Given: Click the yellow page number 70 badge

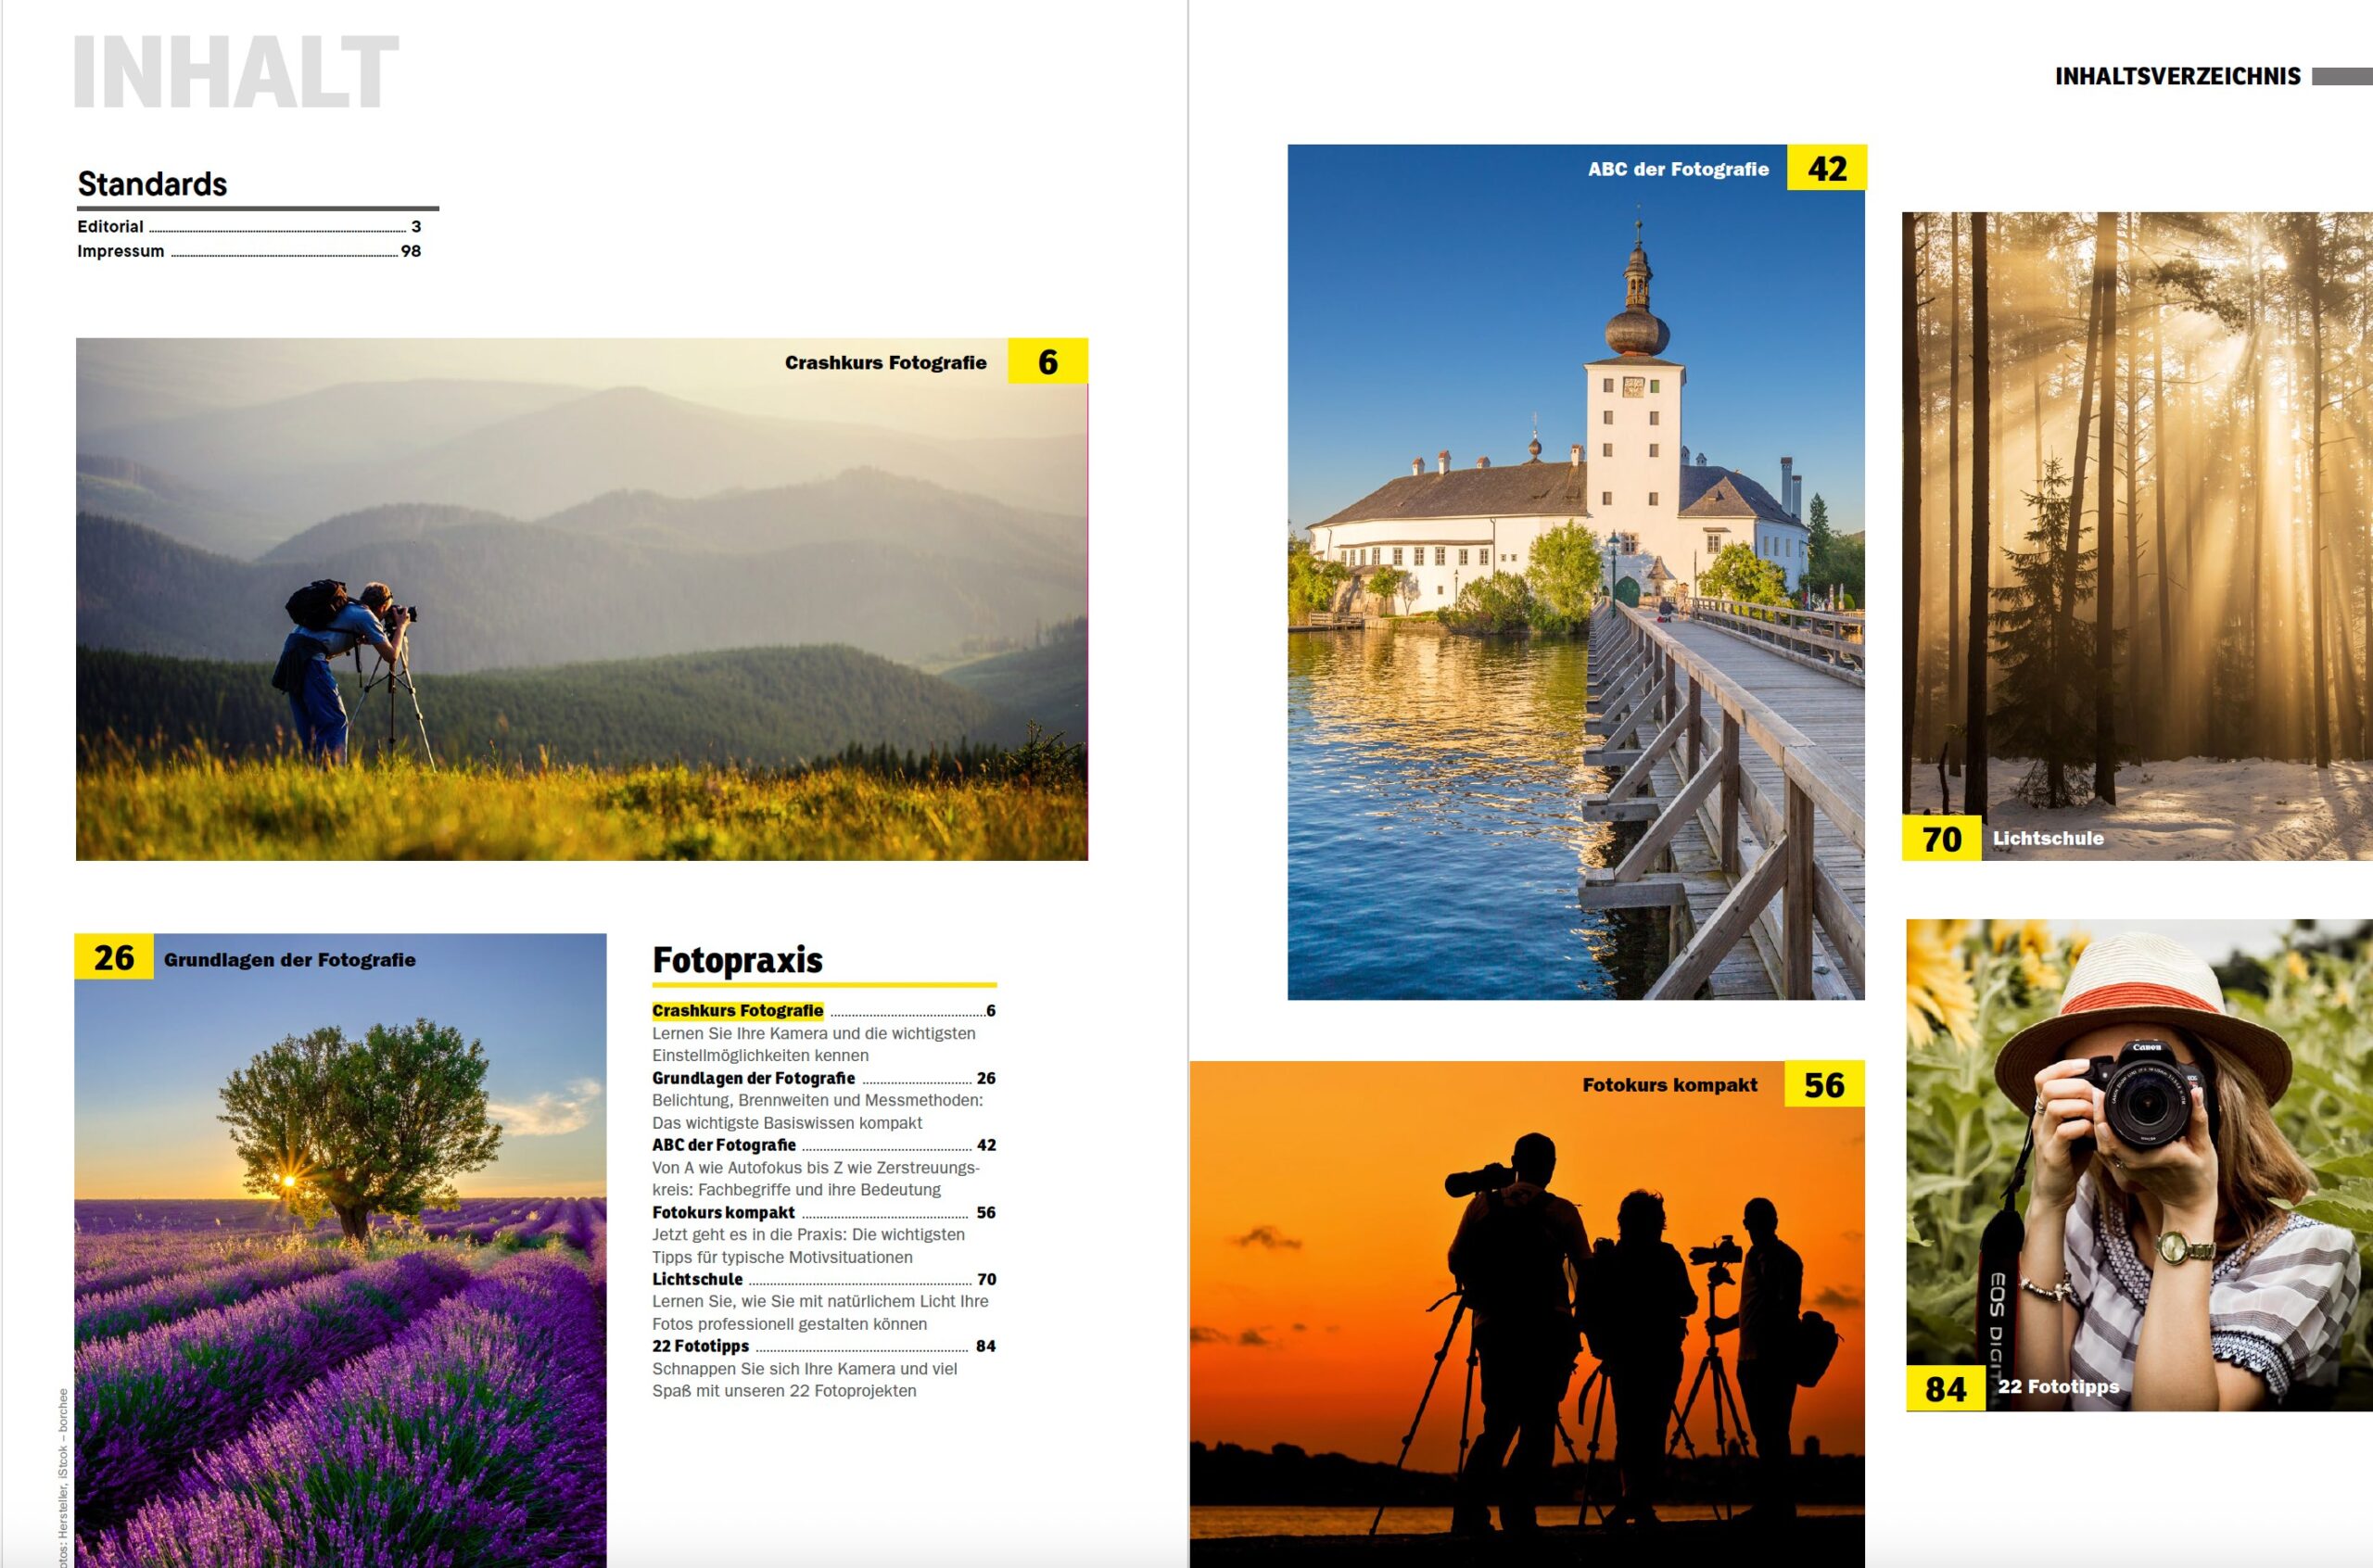Looking at the screenshot, I should [x=1941, y=838].
